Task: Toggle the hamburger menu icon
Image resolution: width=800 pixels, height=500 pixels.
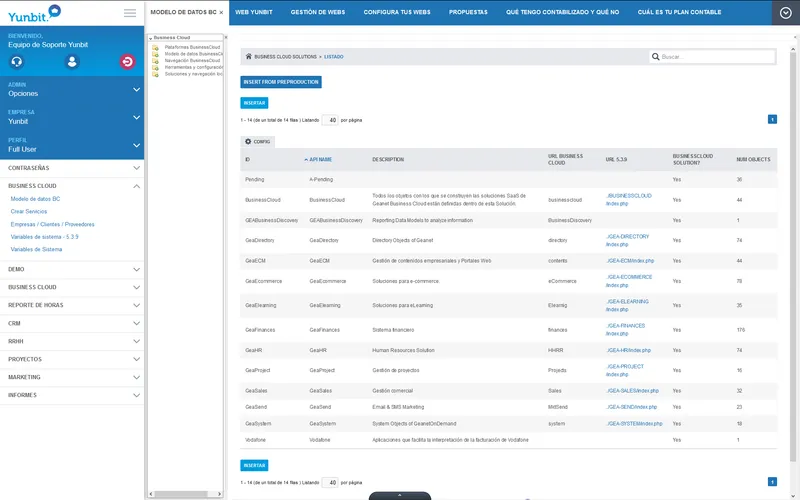Action: pos(130,13)
